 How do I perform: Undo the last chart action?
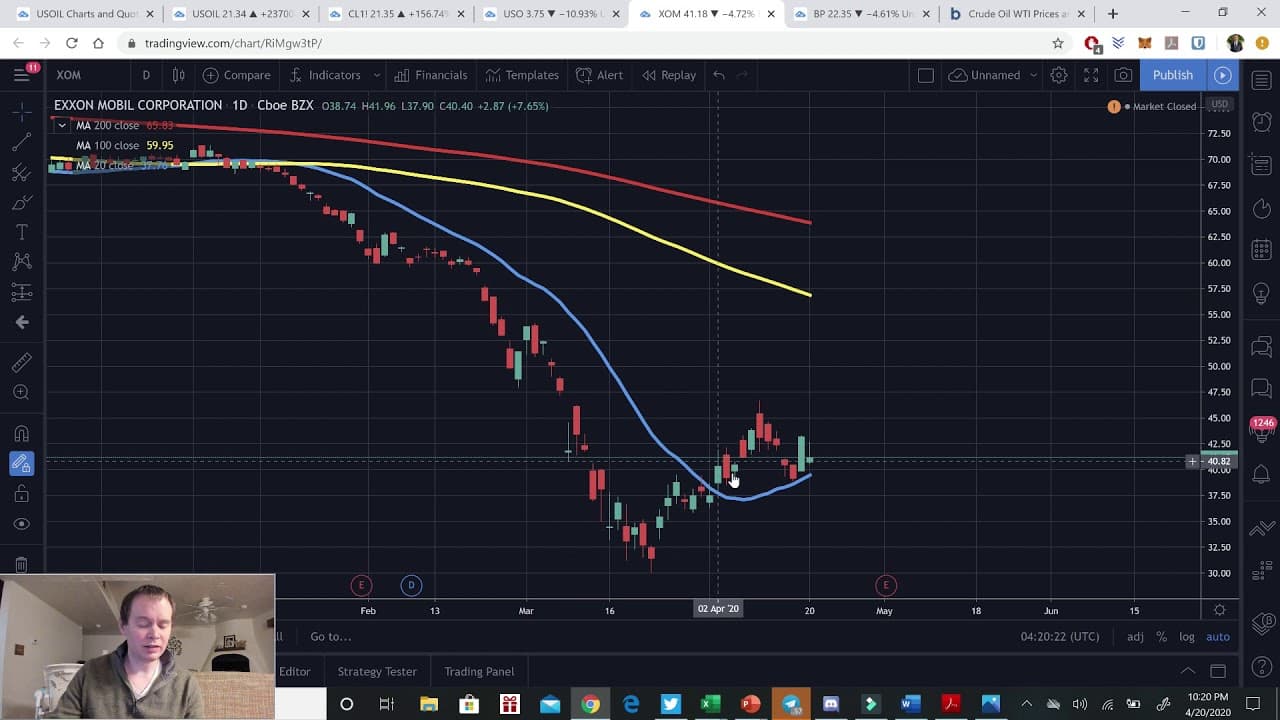[718, 75]
